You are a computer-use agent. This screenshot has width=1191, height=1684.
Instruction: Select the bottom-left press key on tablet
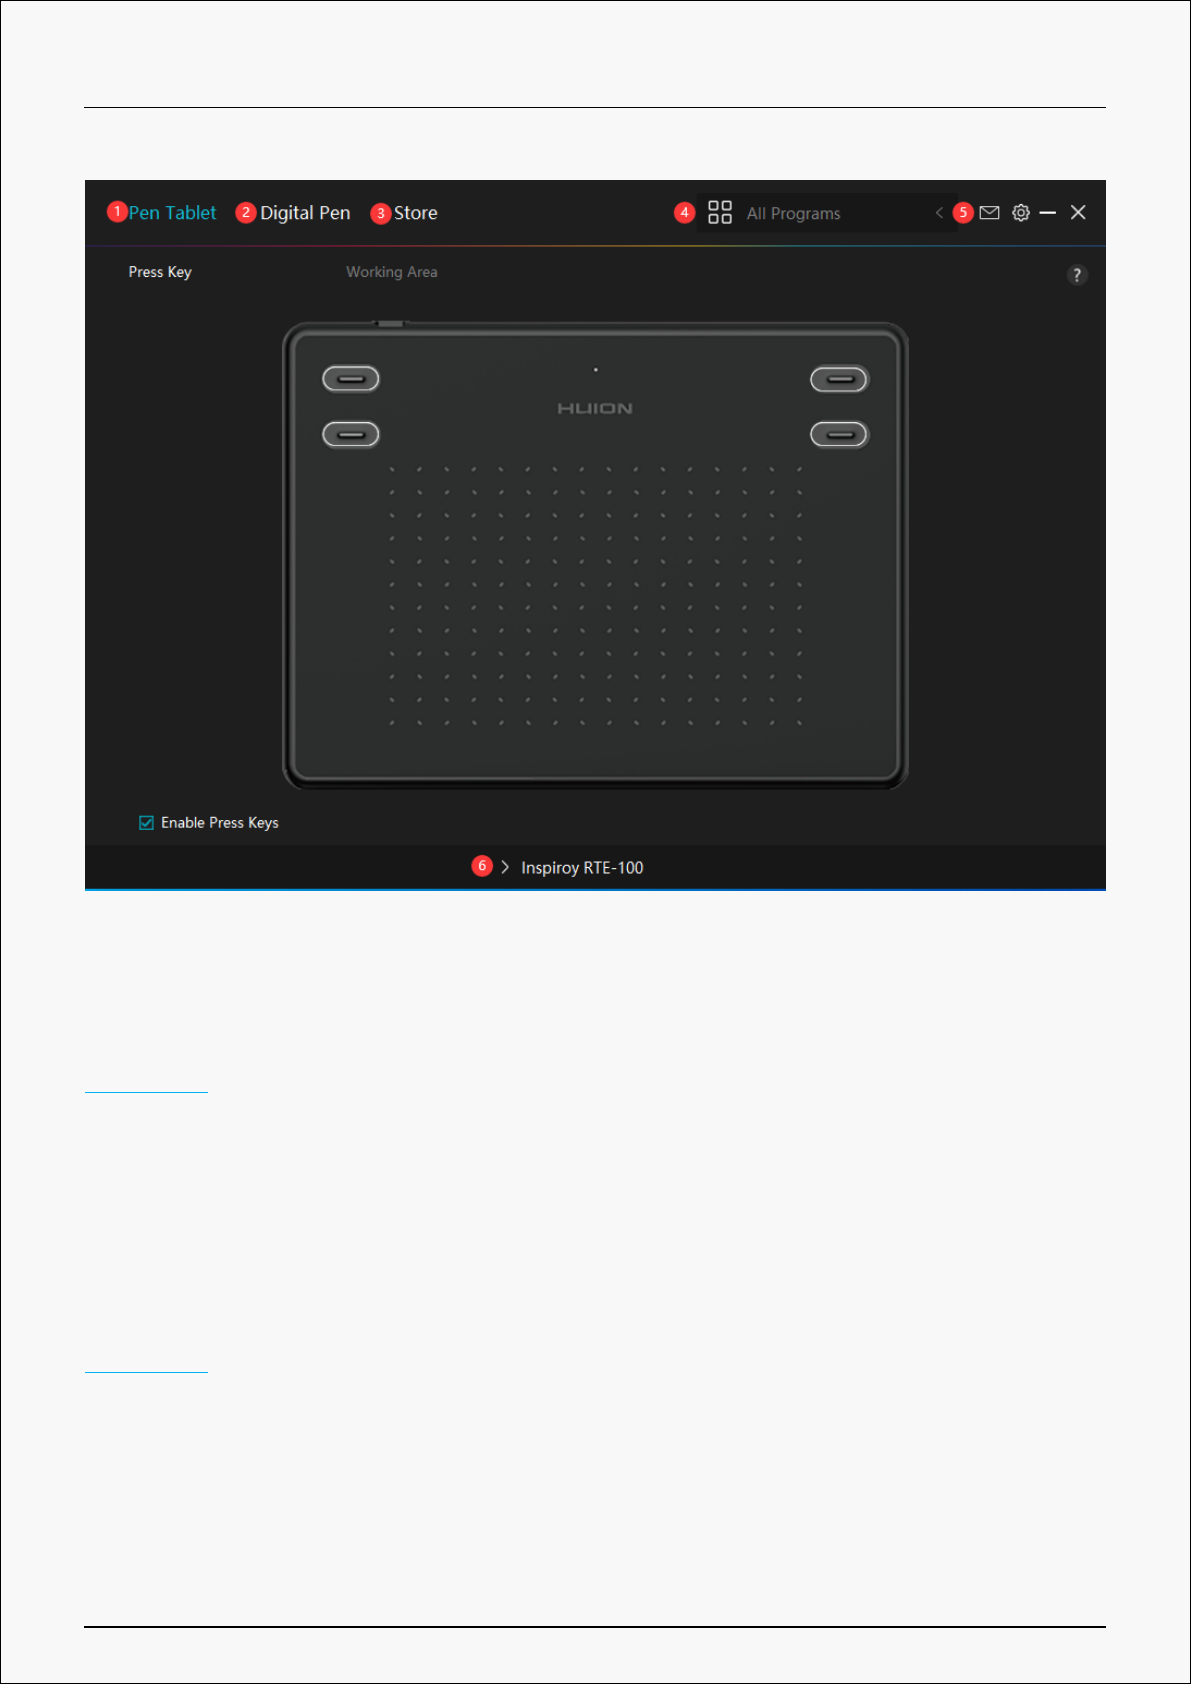tap(351, 434)
